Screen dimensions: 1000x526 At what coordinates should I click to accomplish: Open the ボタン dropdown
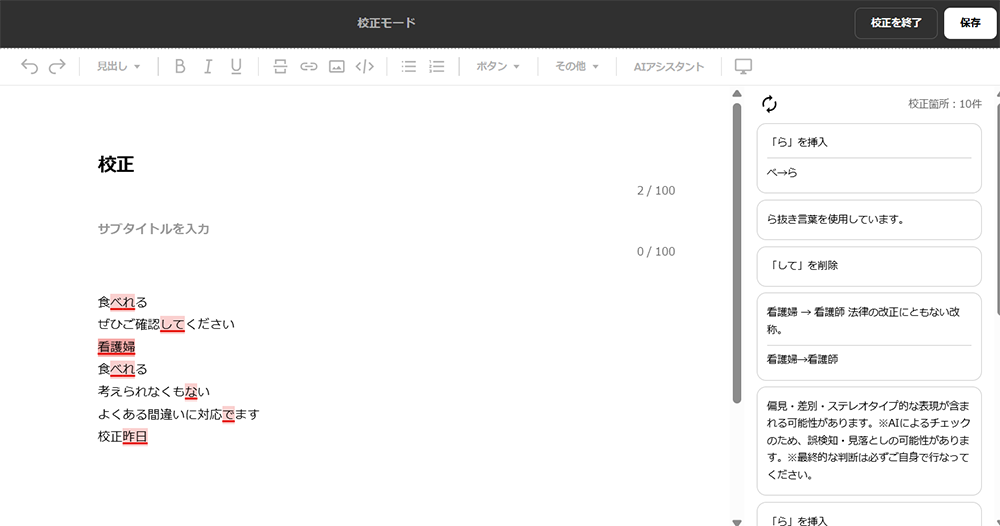pyautogui.click(x=498, y=66)
